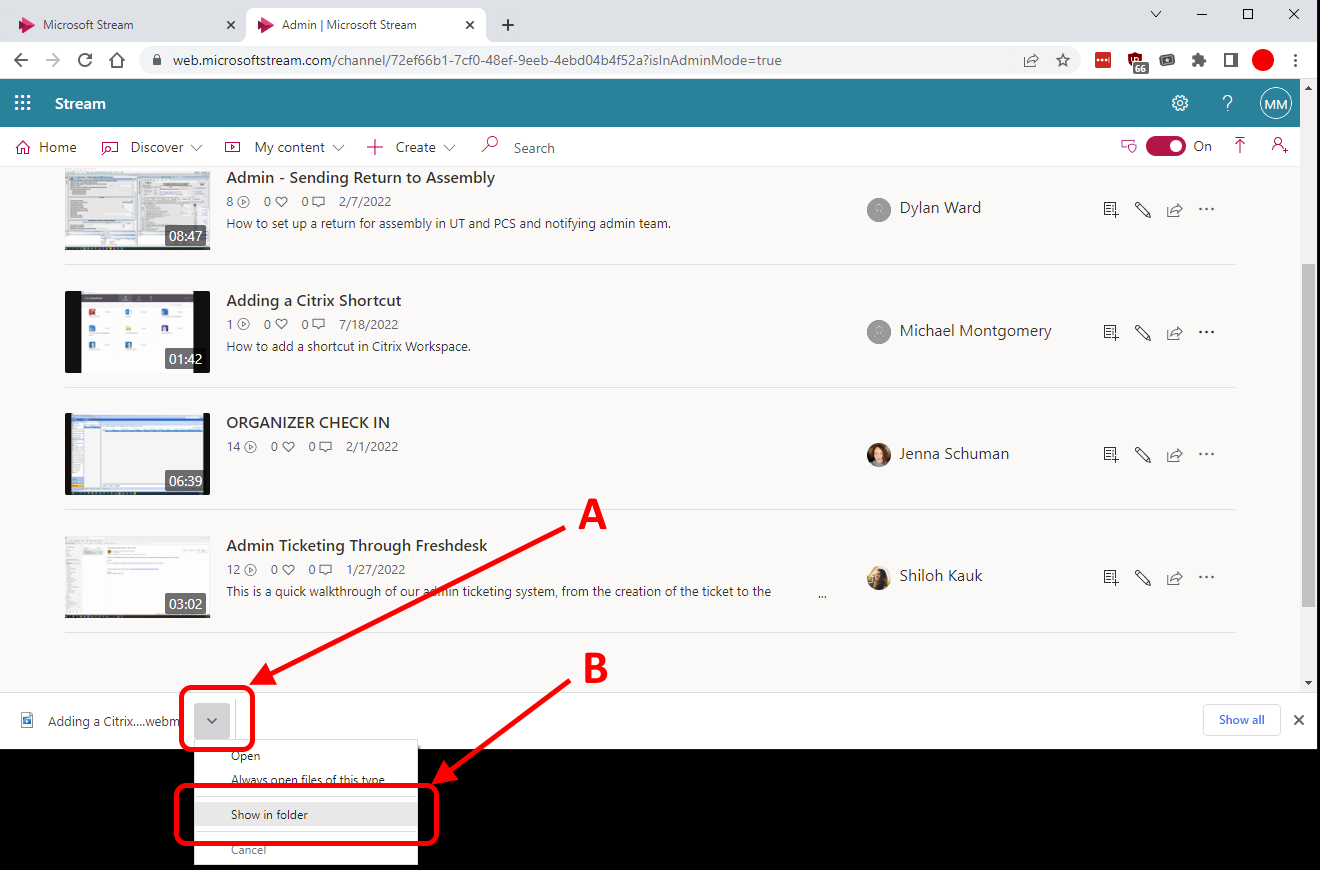Reload the page in Chrome

coord(85,60)
